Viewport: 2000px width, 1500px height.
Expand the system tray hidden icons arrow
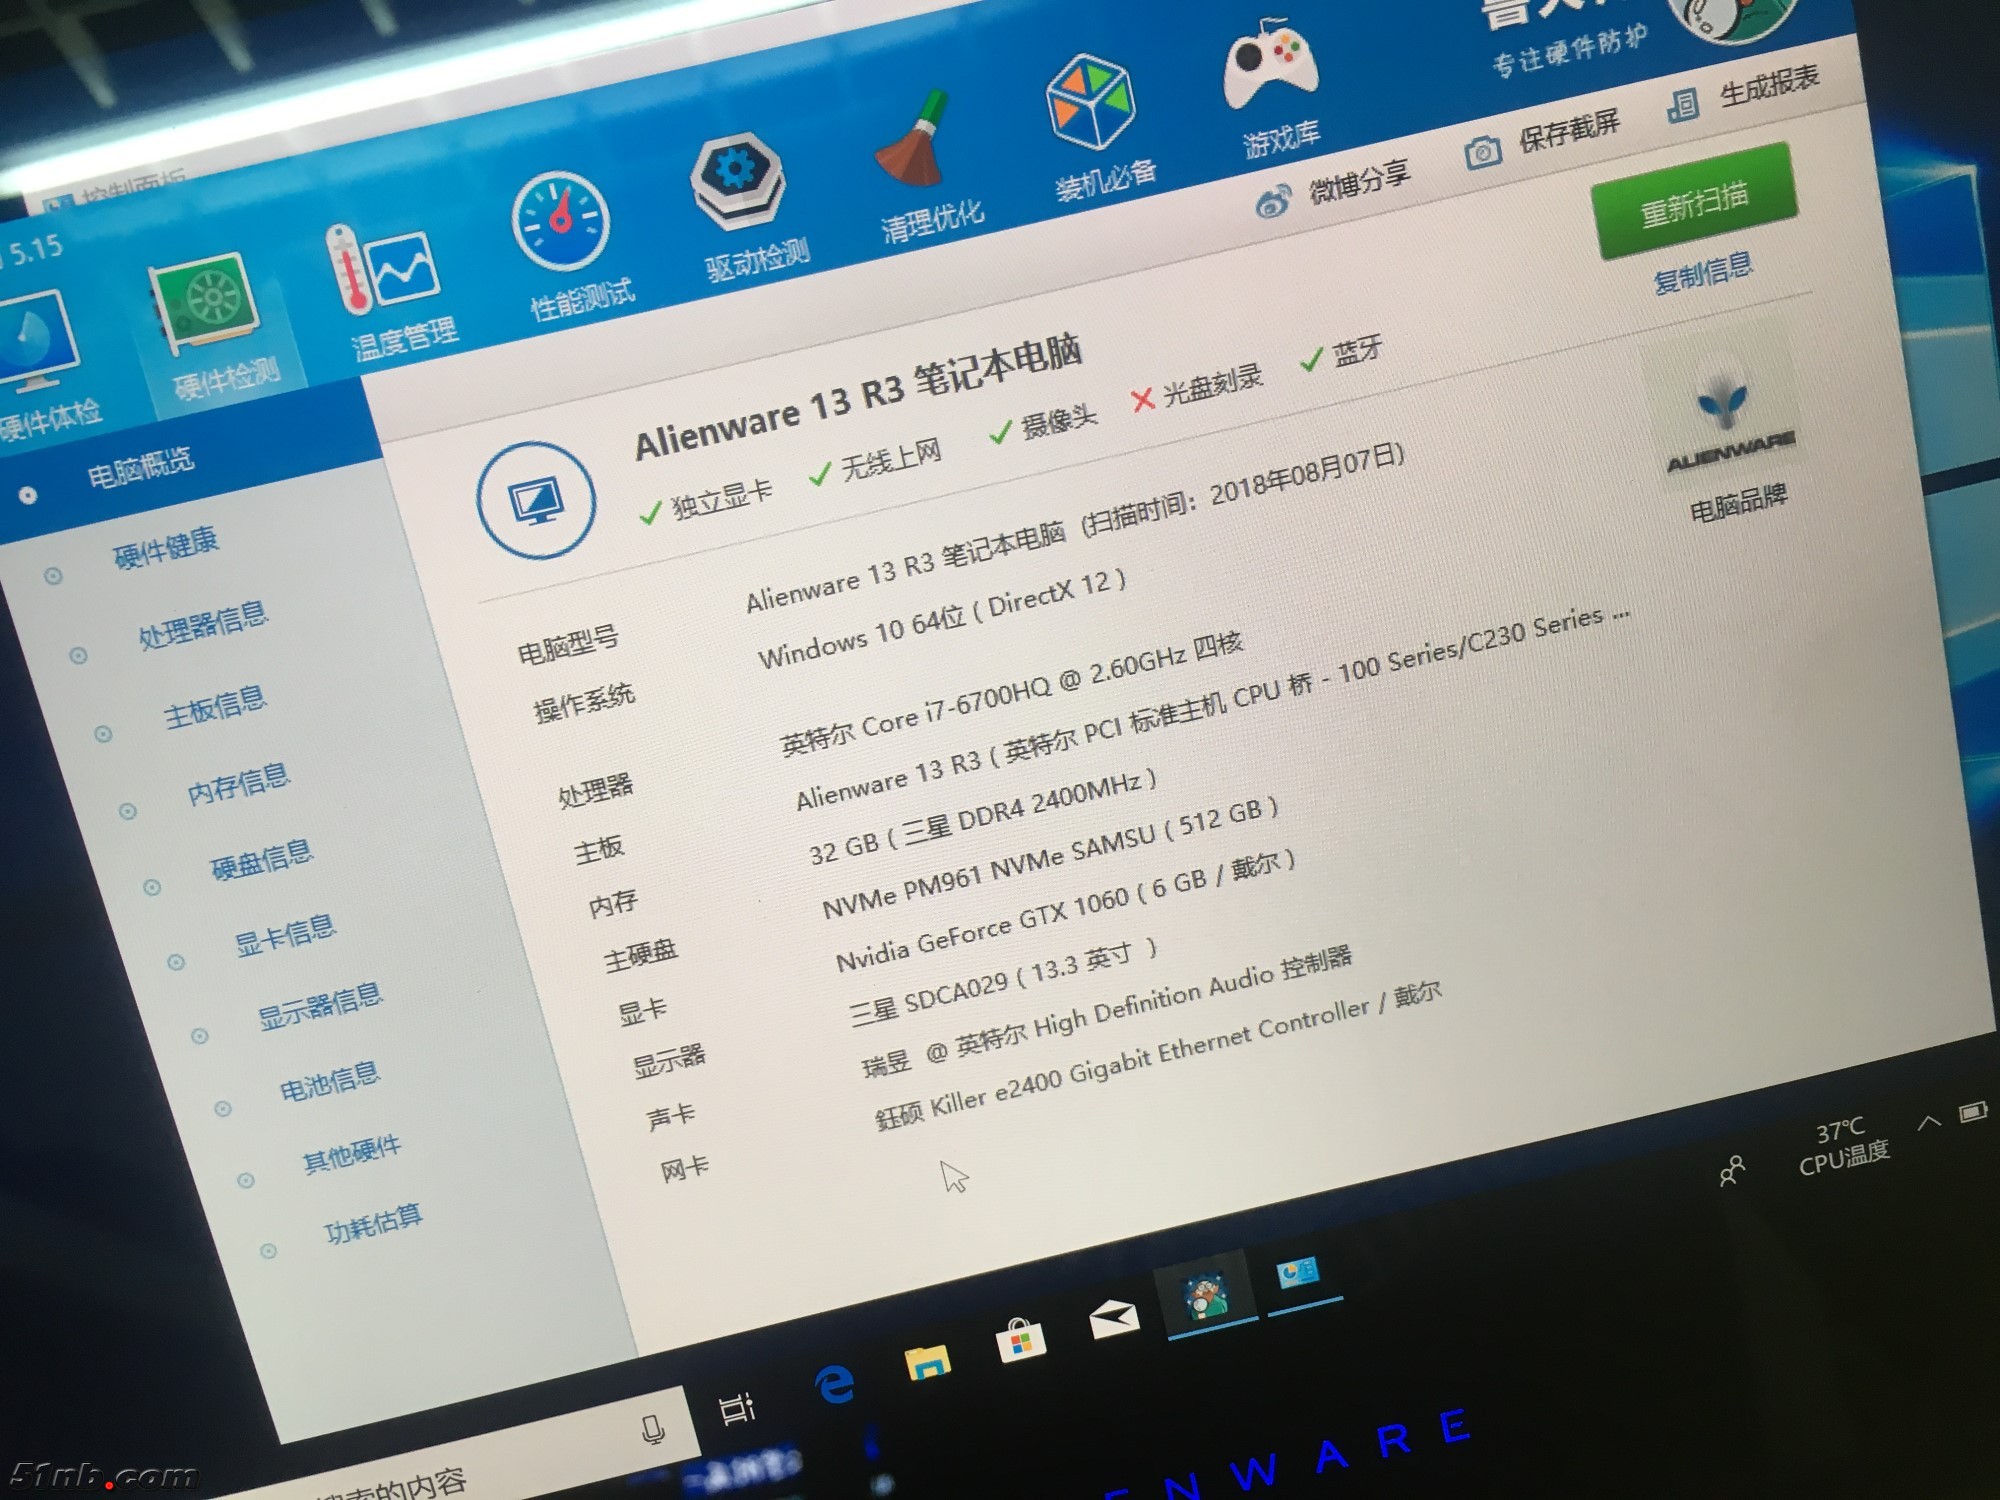pos(1928,1122)
